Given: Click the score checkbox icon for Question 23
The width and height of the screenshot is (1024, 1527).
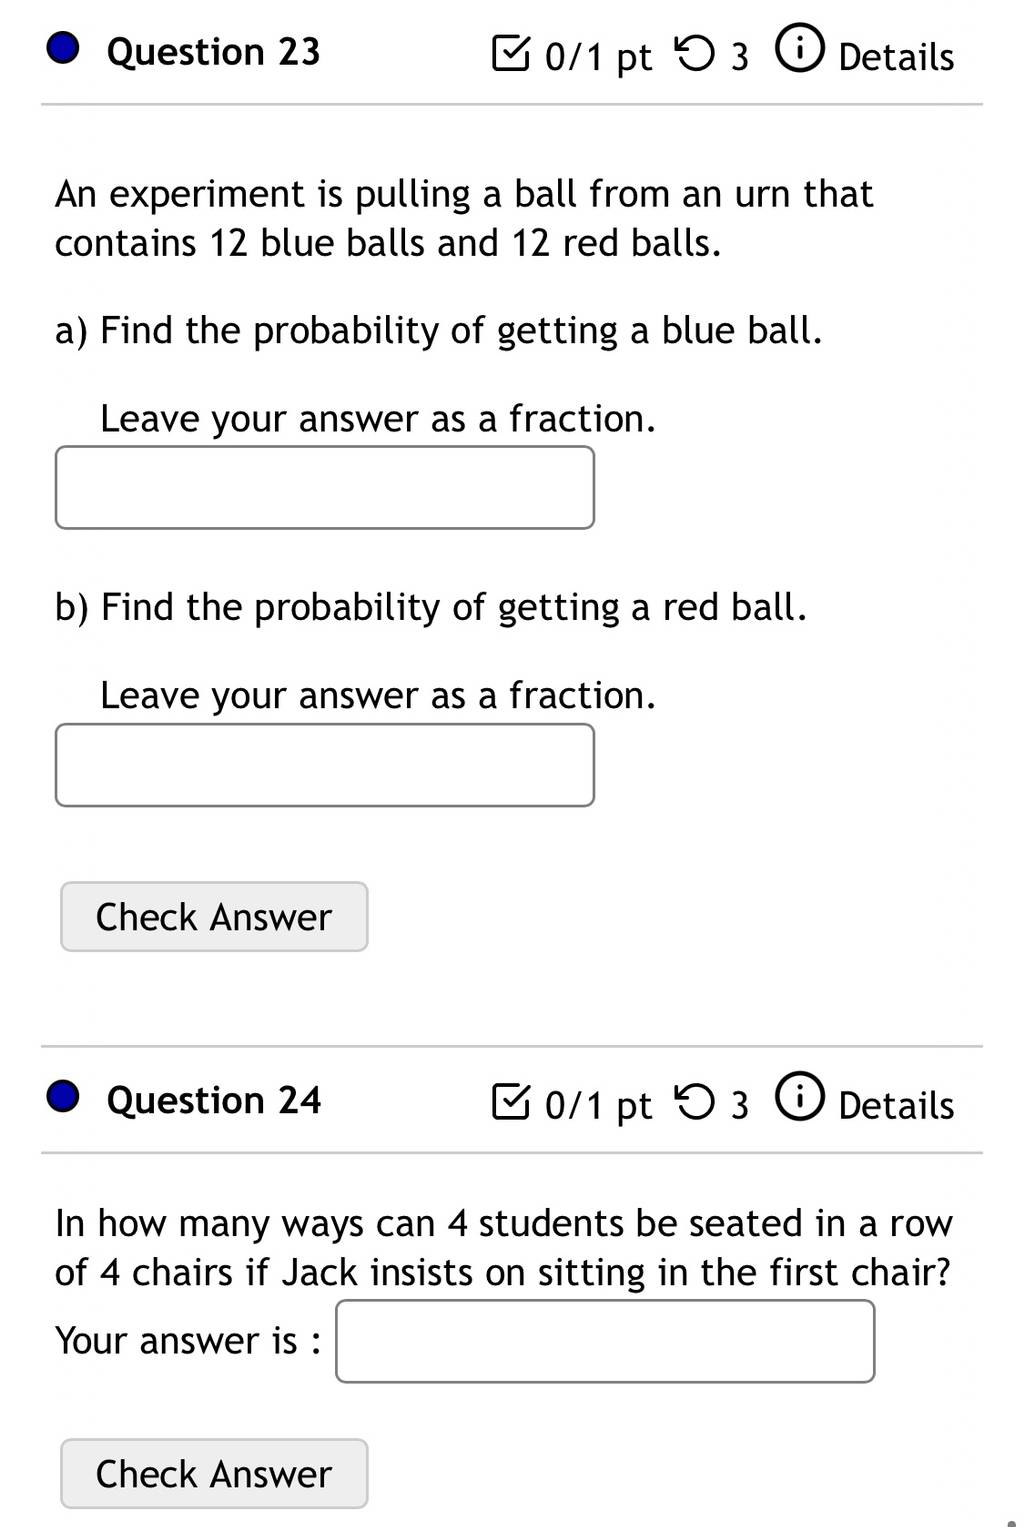Looking at the screenshot, I should [x=511, y=54].
